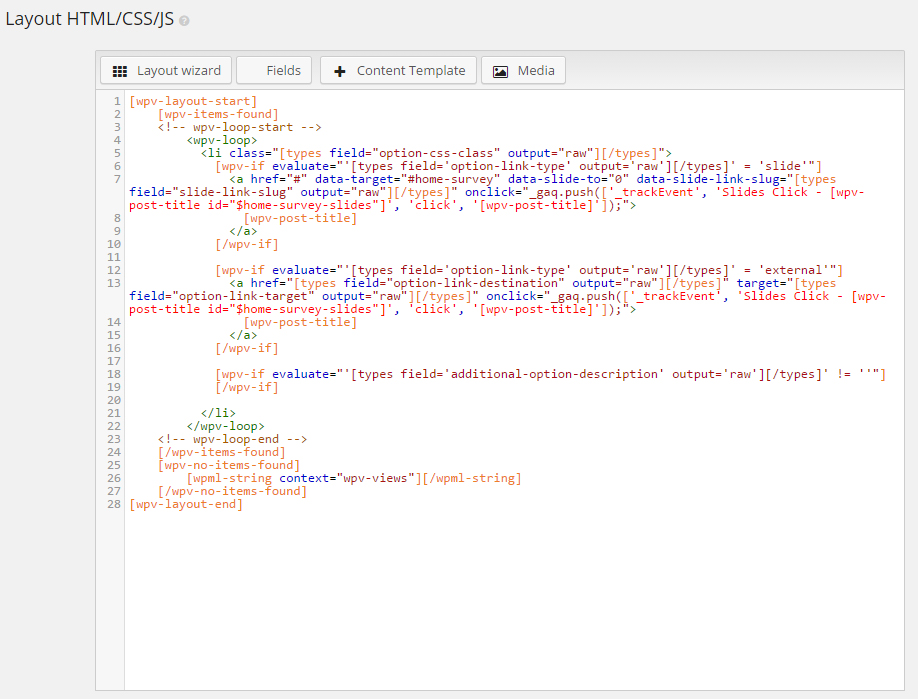Click the [/wpv-if] shortcode on line 16

coord(246,348)
